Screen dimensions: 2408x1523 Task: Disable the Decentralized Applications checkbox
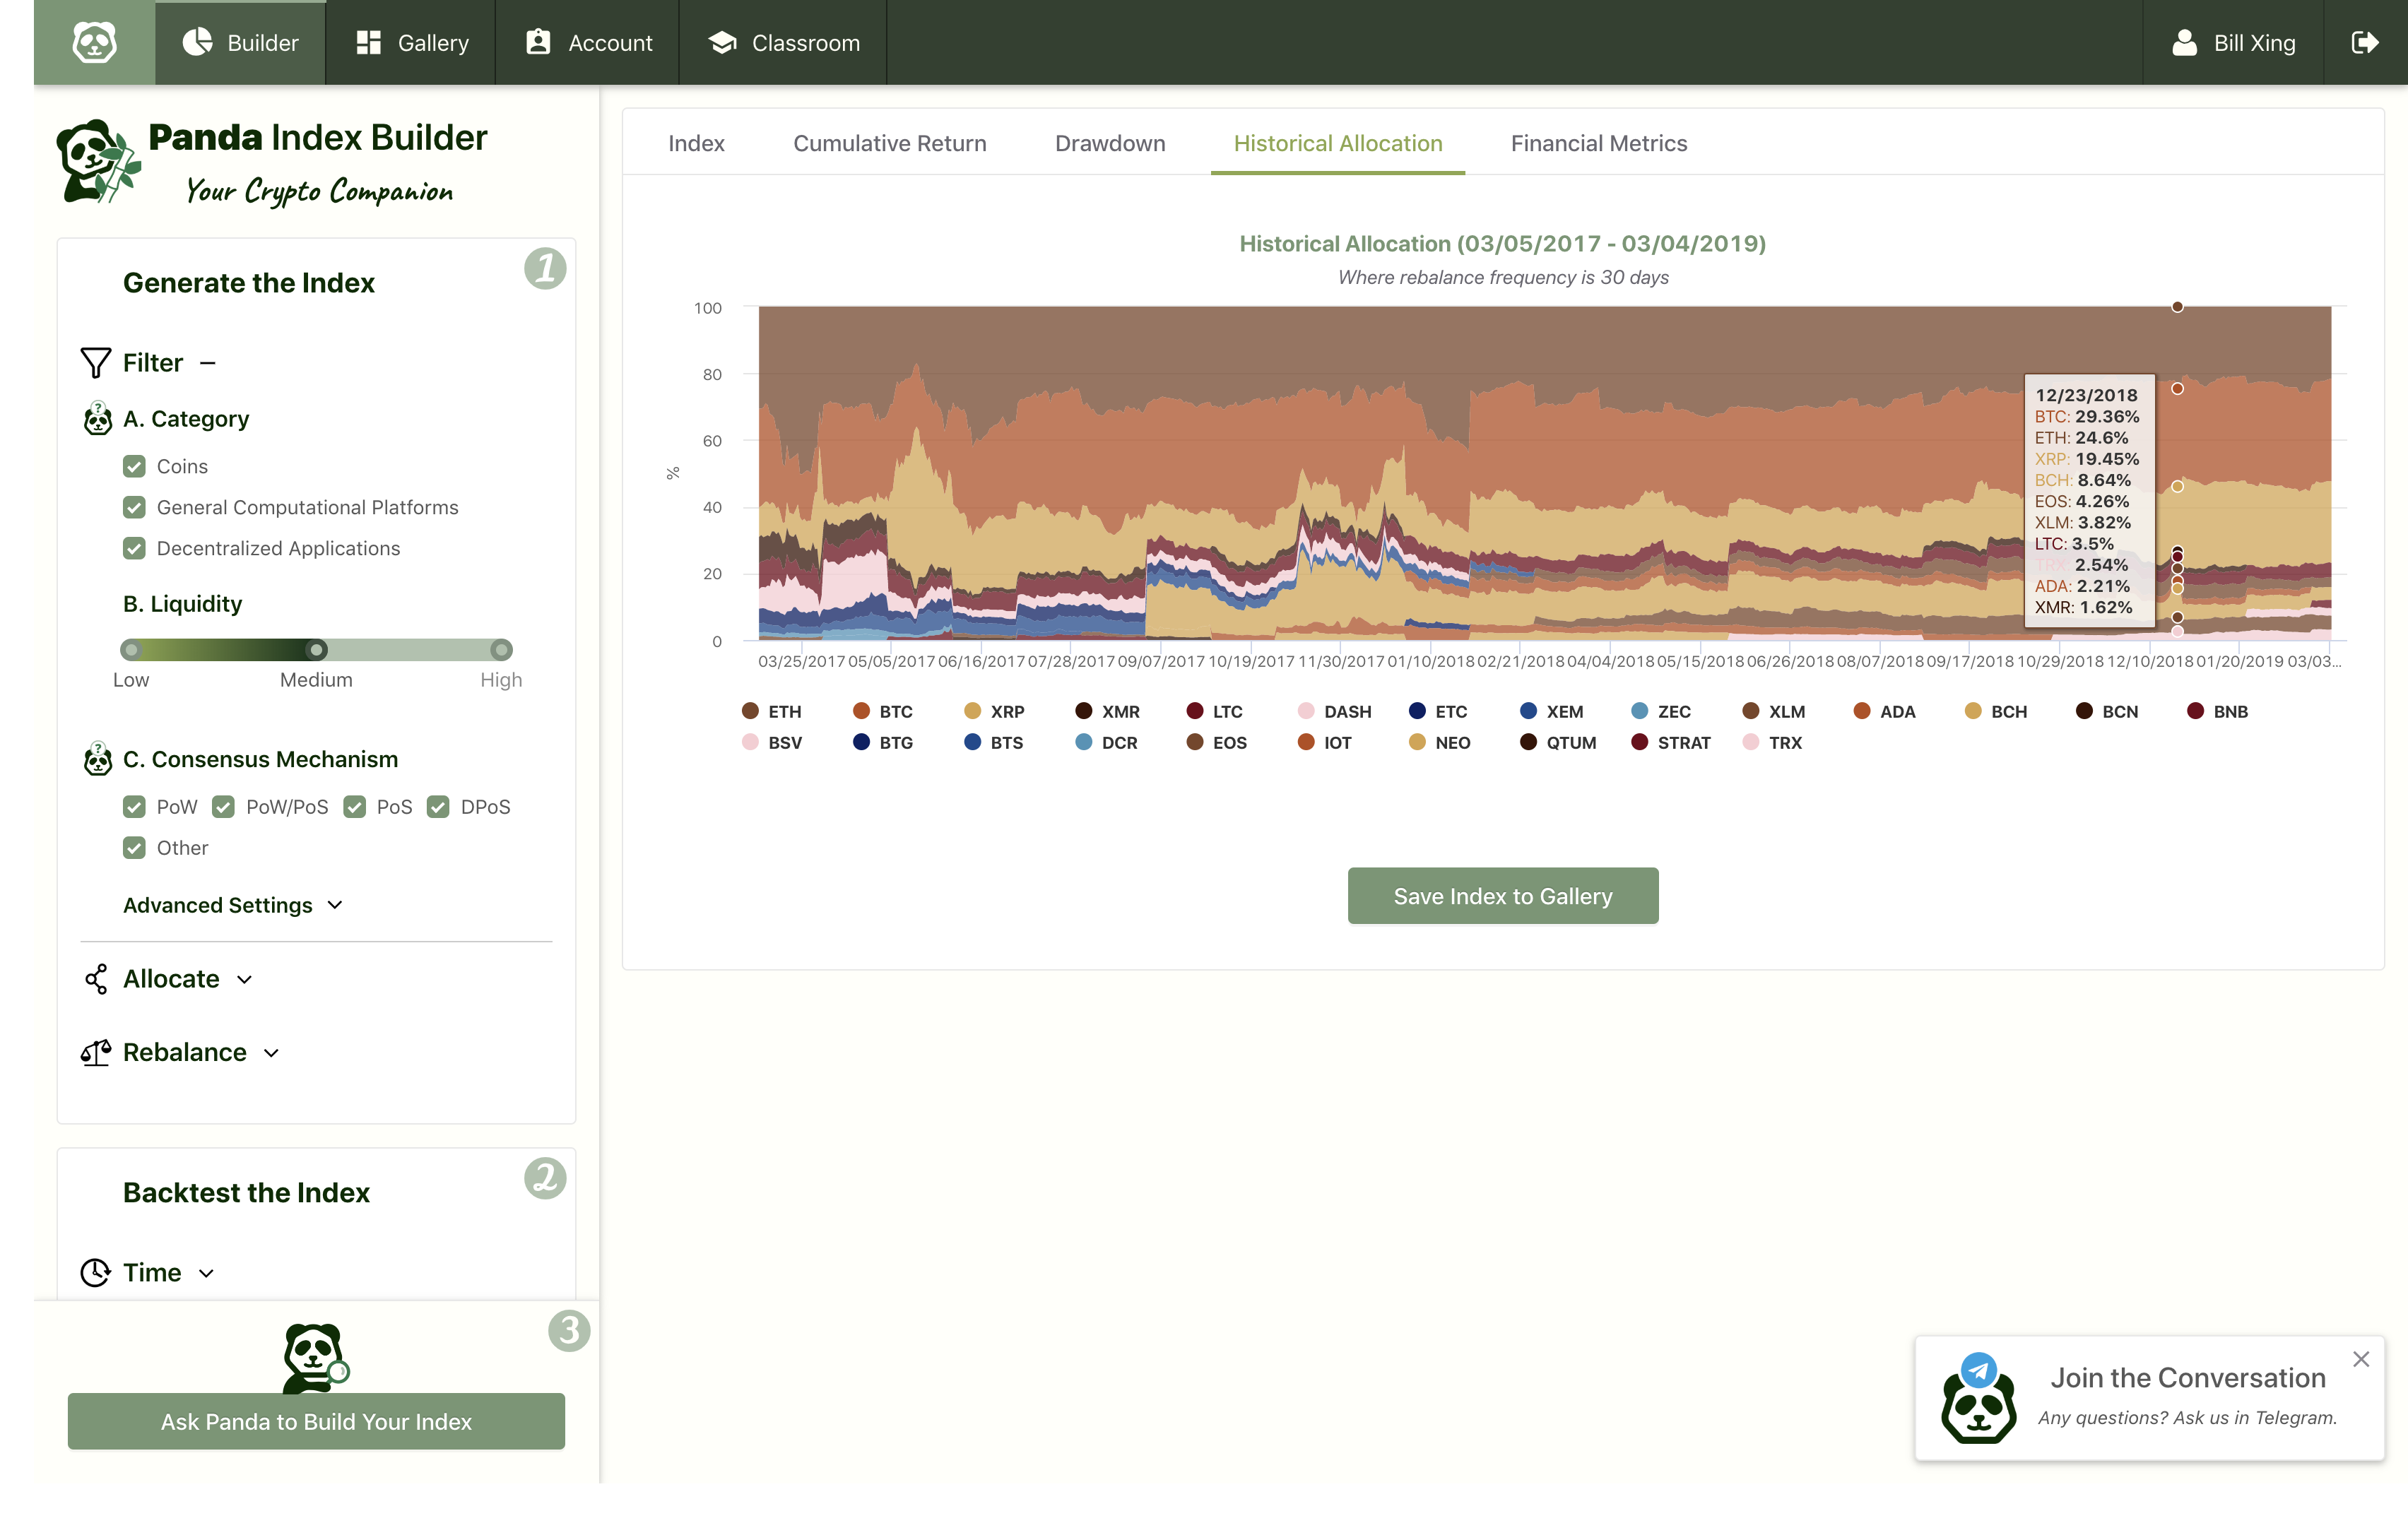[135, 548]
